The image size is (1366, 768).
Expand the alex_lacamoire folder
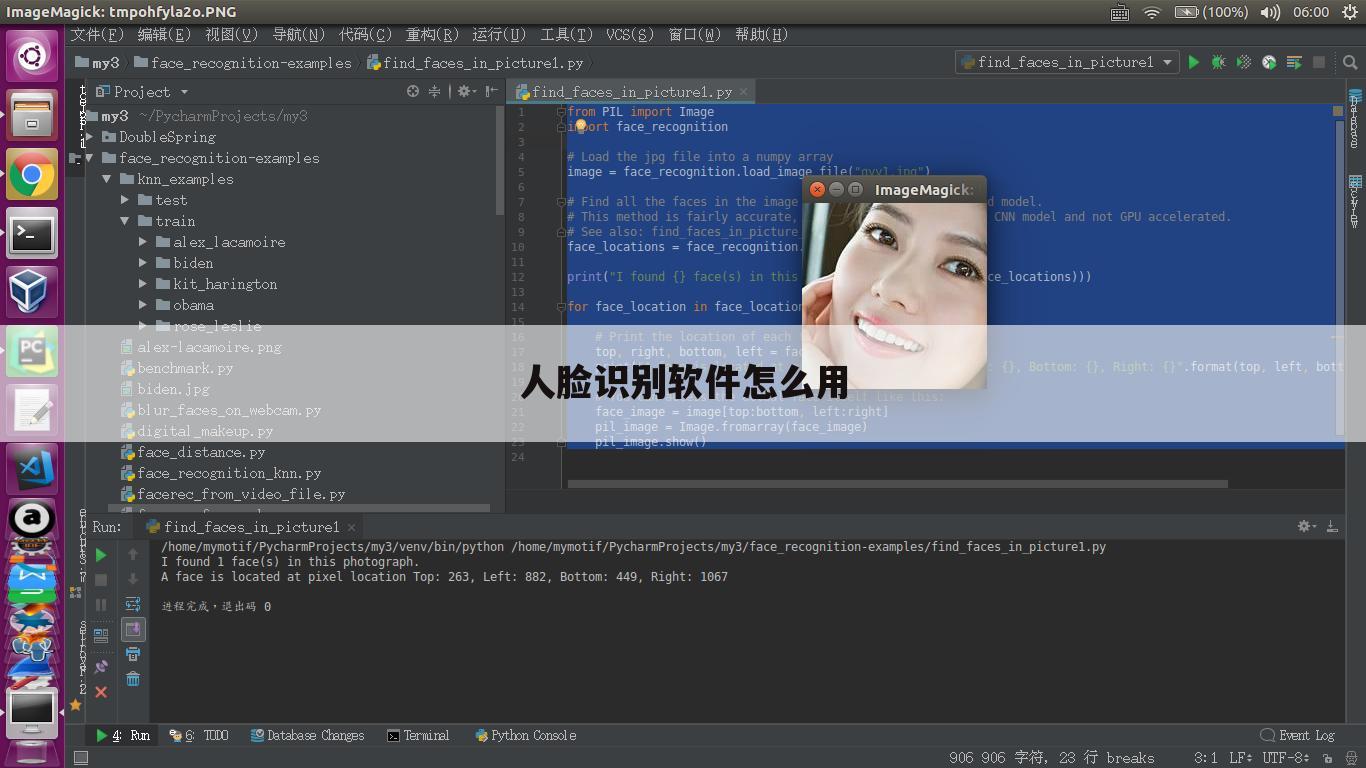(x=143, y=242)
